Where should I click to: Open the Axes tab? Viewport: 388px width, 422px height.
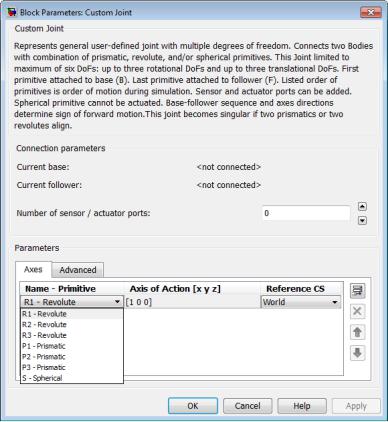[x=33, y=269]
